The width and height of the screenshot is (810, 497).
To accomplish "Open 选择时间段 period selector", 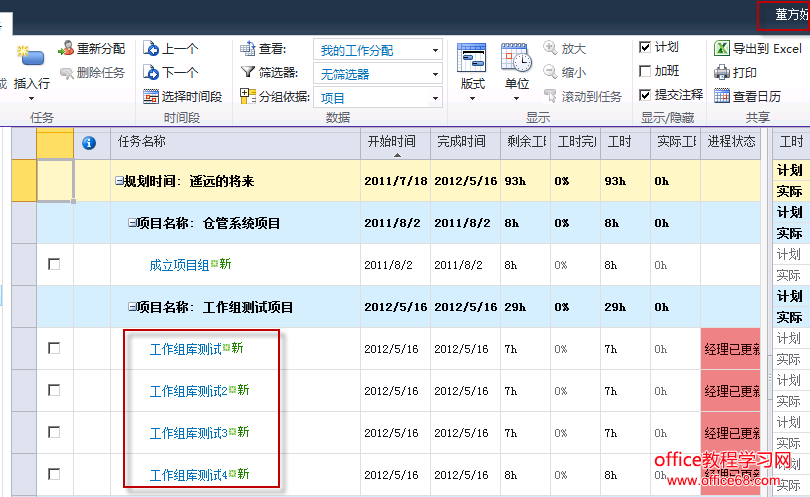I will coord(151,96).
